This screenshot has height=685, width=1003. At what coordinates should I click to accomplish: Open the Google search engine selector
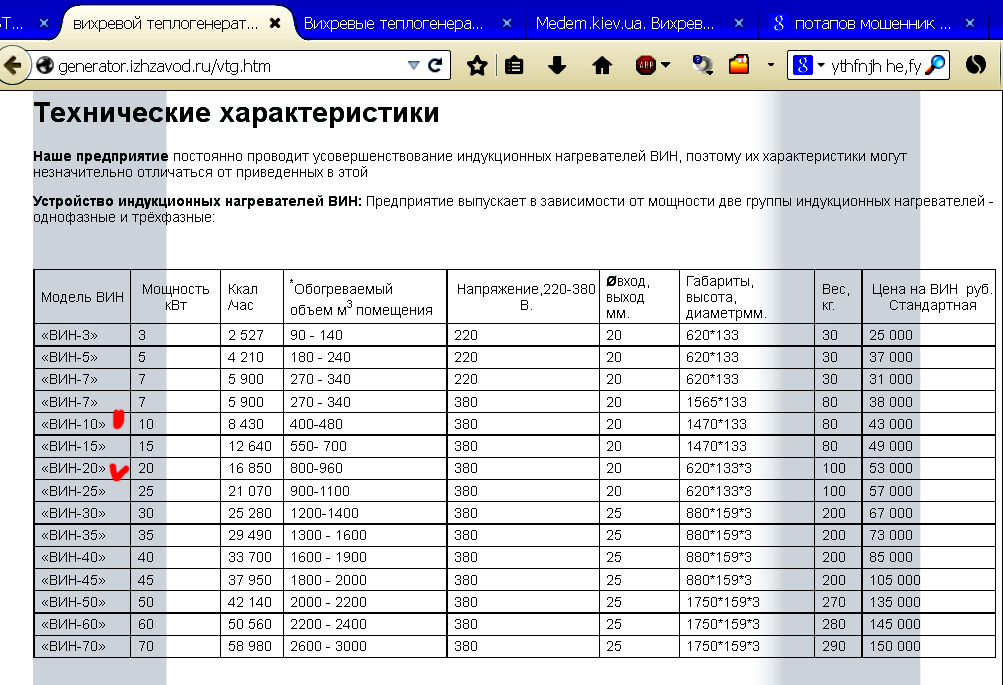[808, 65]
